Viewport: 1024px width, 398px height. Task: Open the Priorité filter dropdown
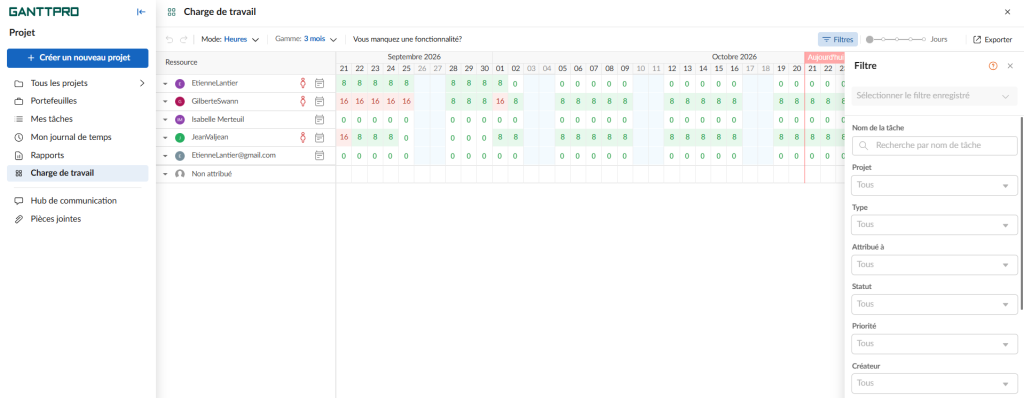pos(935,343)
